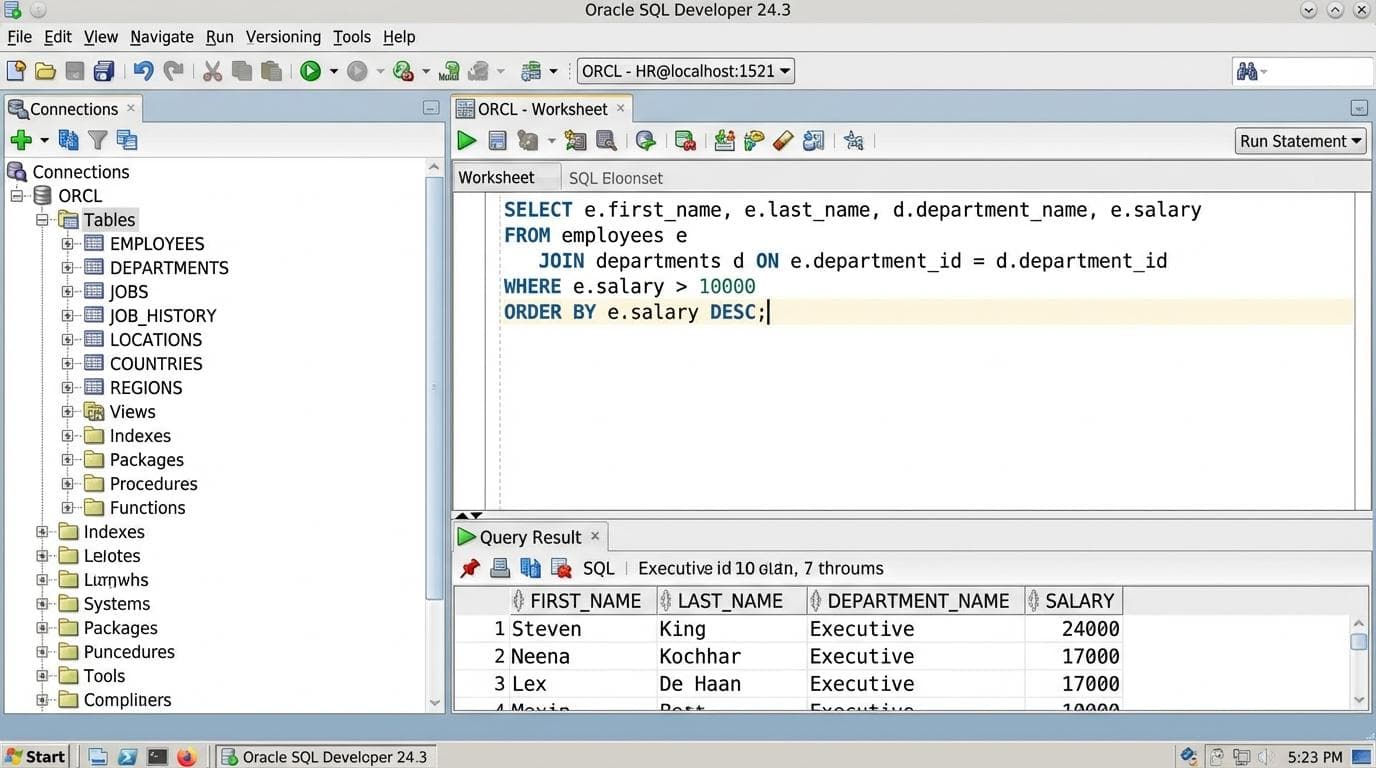The width and height of the screenshot is (1376, 768).
Task: Select the DEPARTMENTS table
Action: coord(168,267)
